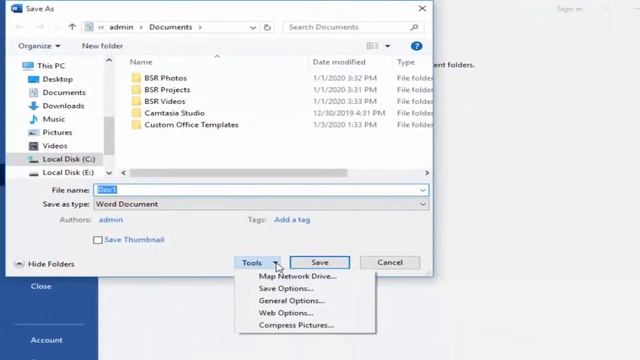Click the Close item in Word backstage

tap(41, 287)
